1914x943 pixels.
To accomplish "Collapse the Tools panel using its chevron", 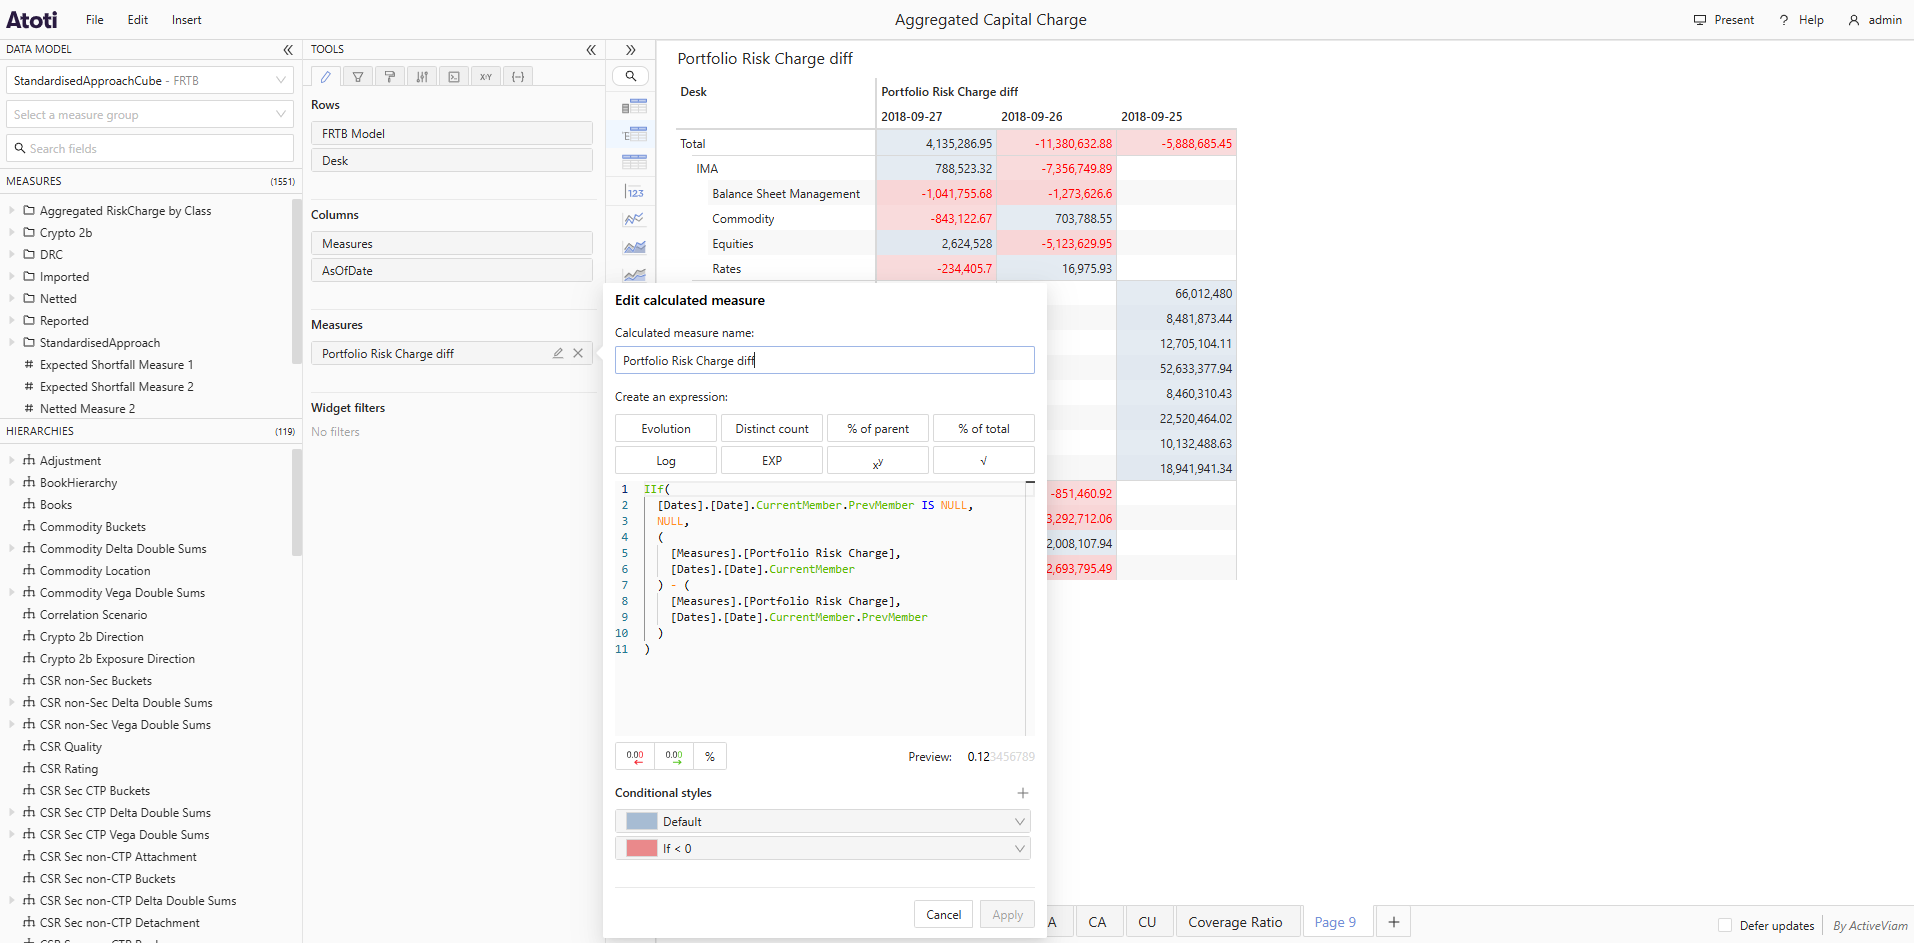I will (592, 49).
